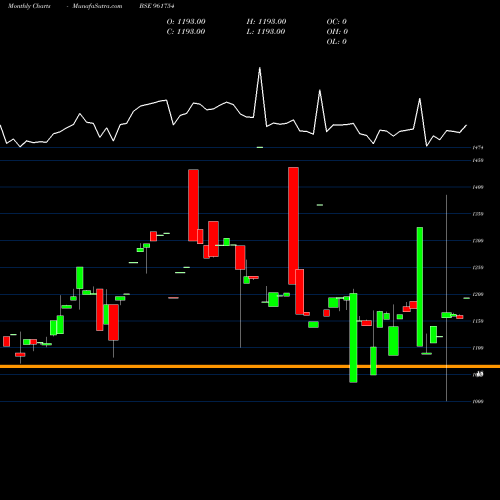The height and width of the screenshot is (500, 500).
Task: Select the close value "C: 1193.00"
Action: tap(186, 32)
